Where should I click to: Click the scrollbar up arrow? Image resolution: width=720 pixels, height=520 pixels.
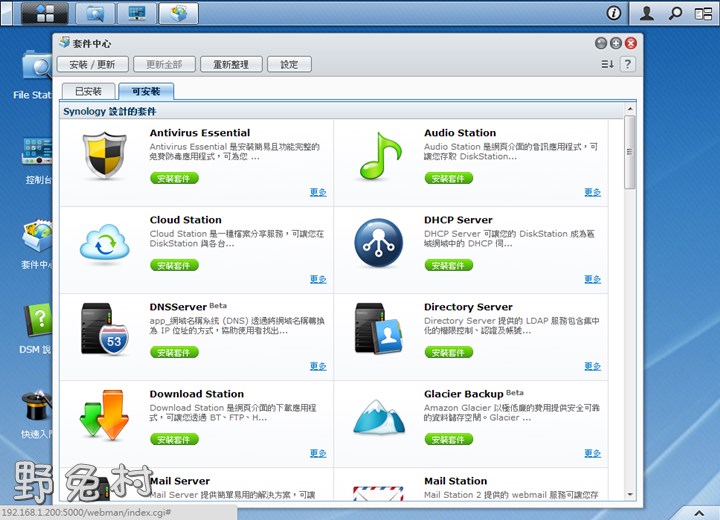[x=630, y=109]
